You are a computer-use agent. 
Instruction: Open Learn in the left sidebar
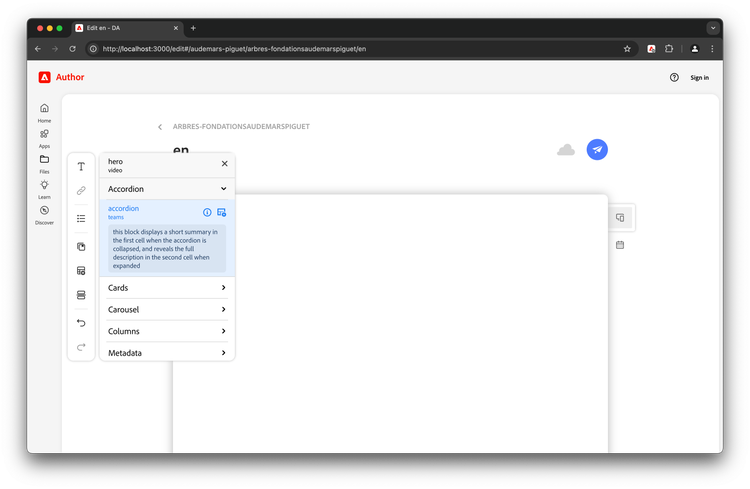tap(44, 189)
